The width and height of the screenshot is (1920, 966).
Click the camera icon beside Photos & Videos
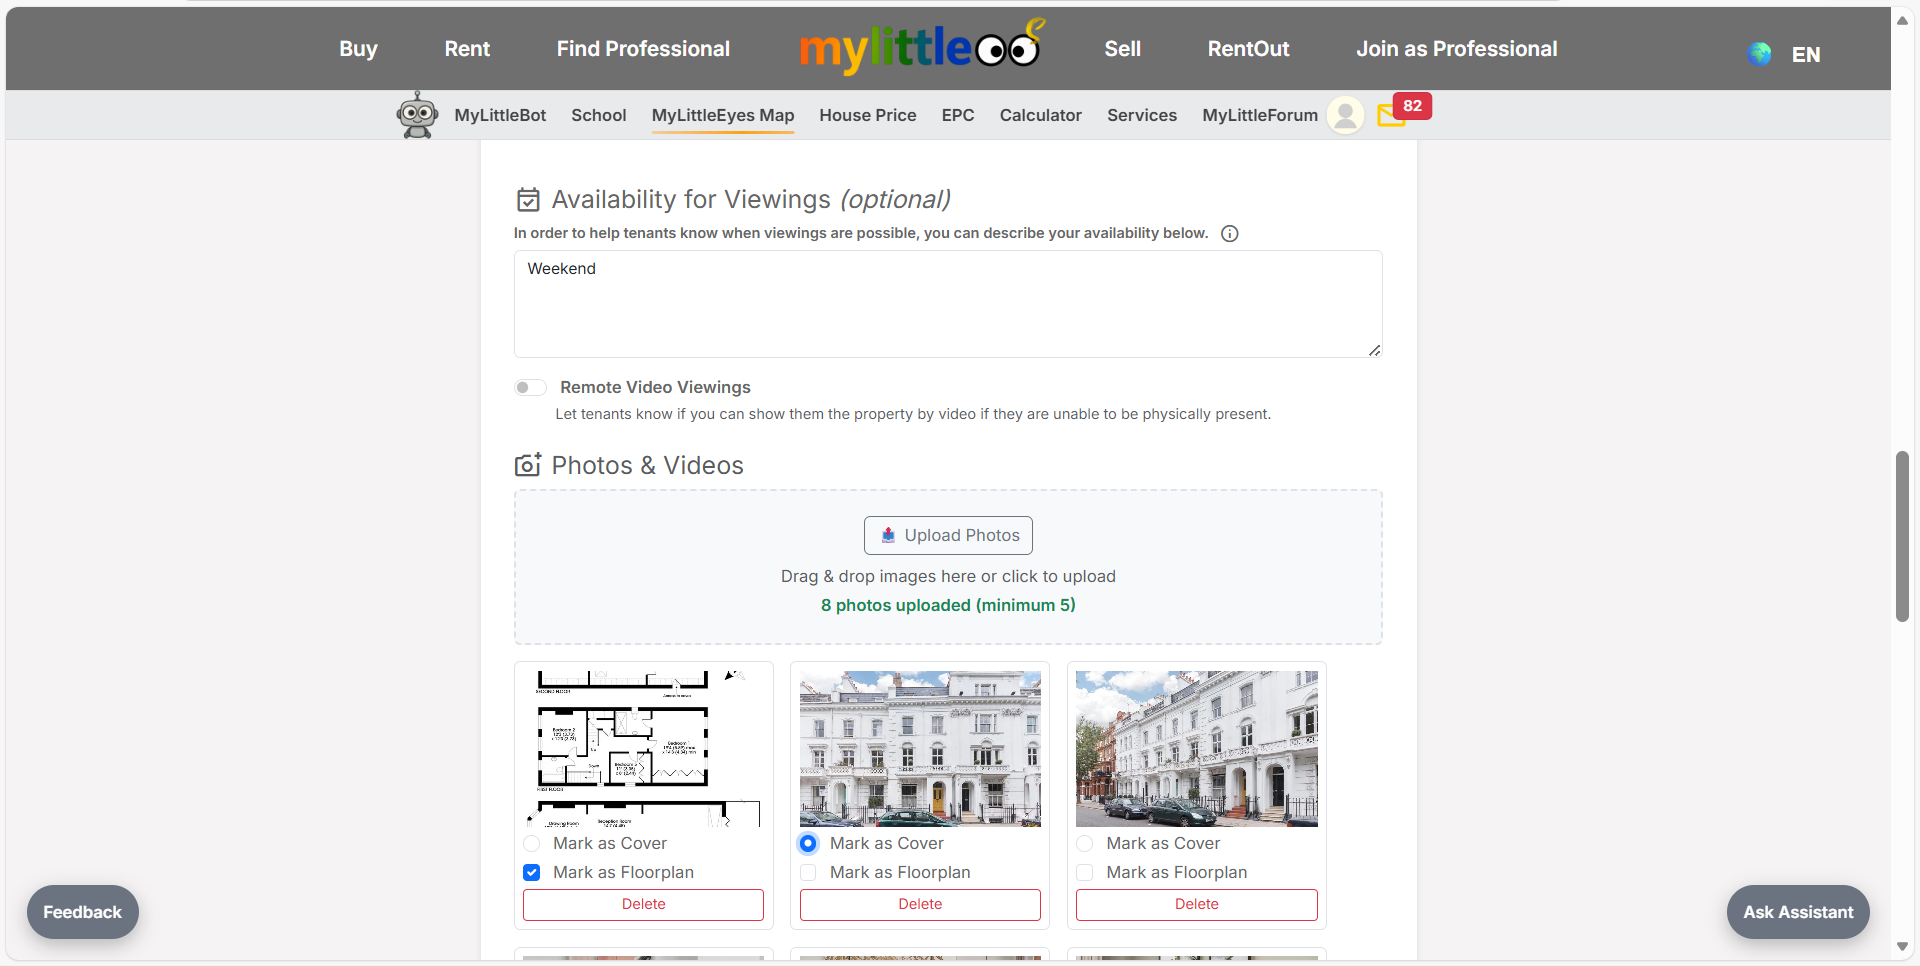coord(527,464)
